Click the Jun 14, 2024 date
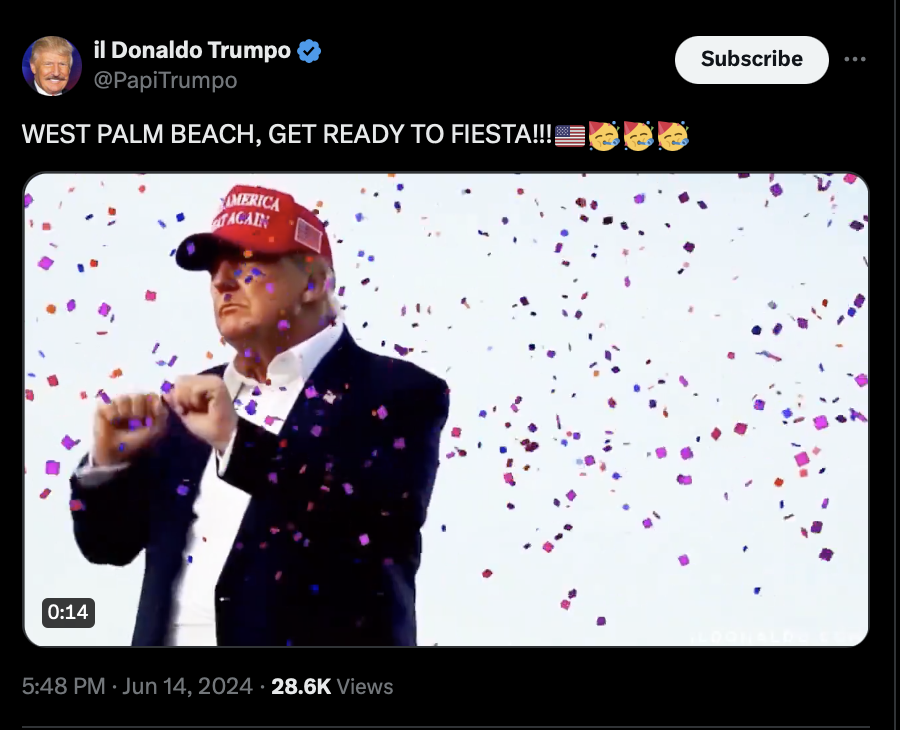This screenshot has width=900, height=730. 188,686
